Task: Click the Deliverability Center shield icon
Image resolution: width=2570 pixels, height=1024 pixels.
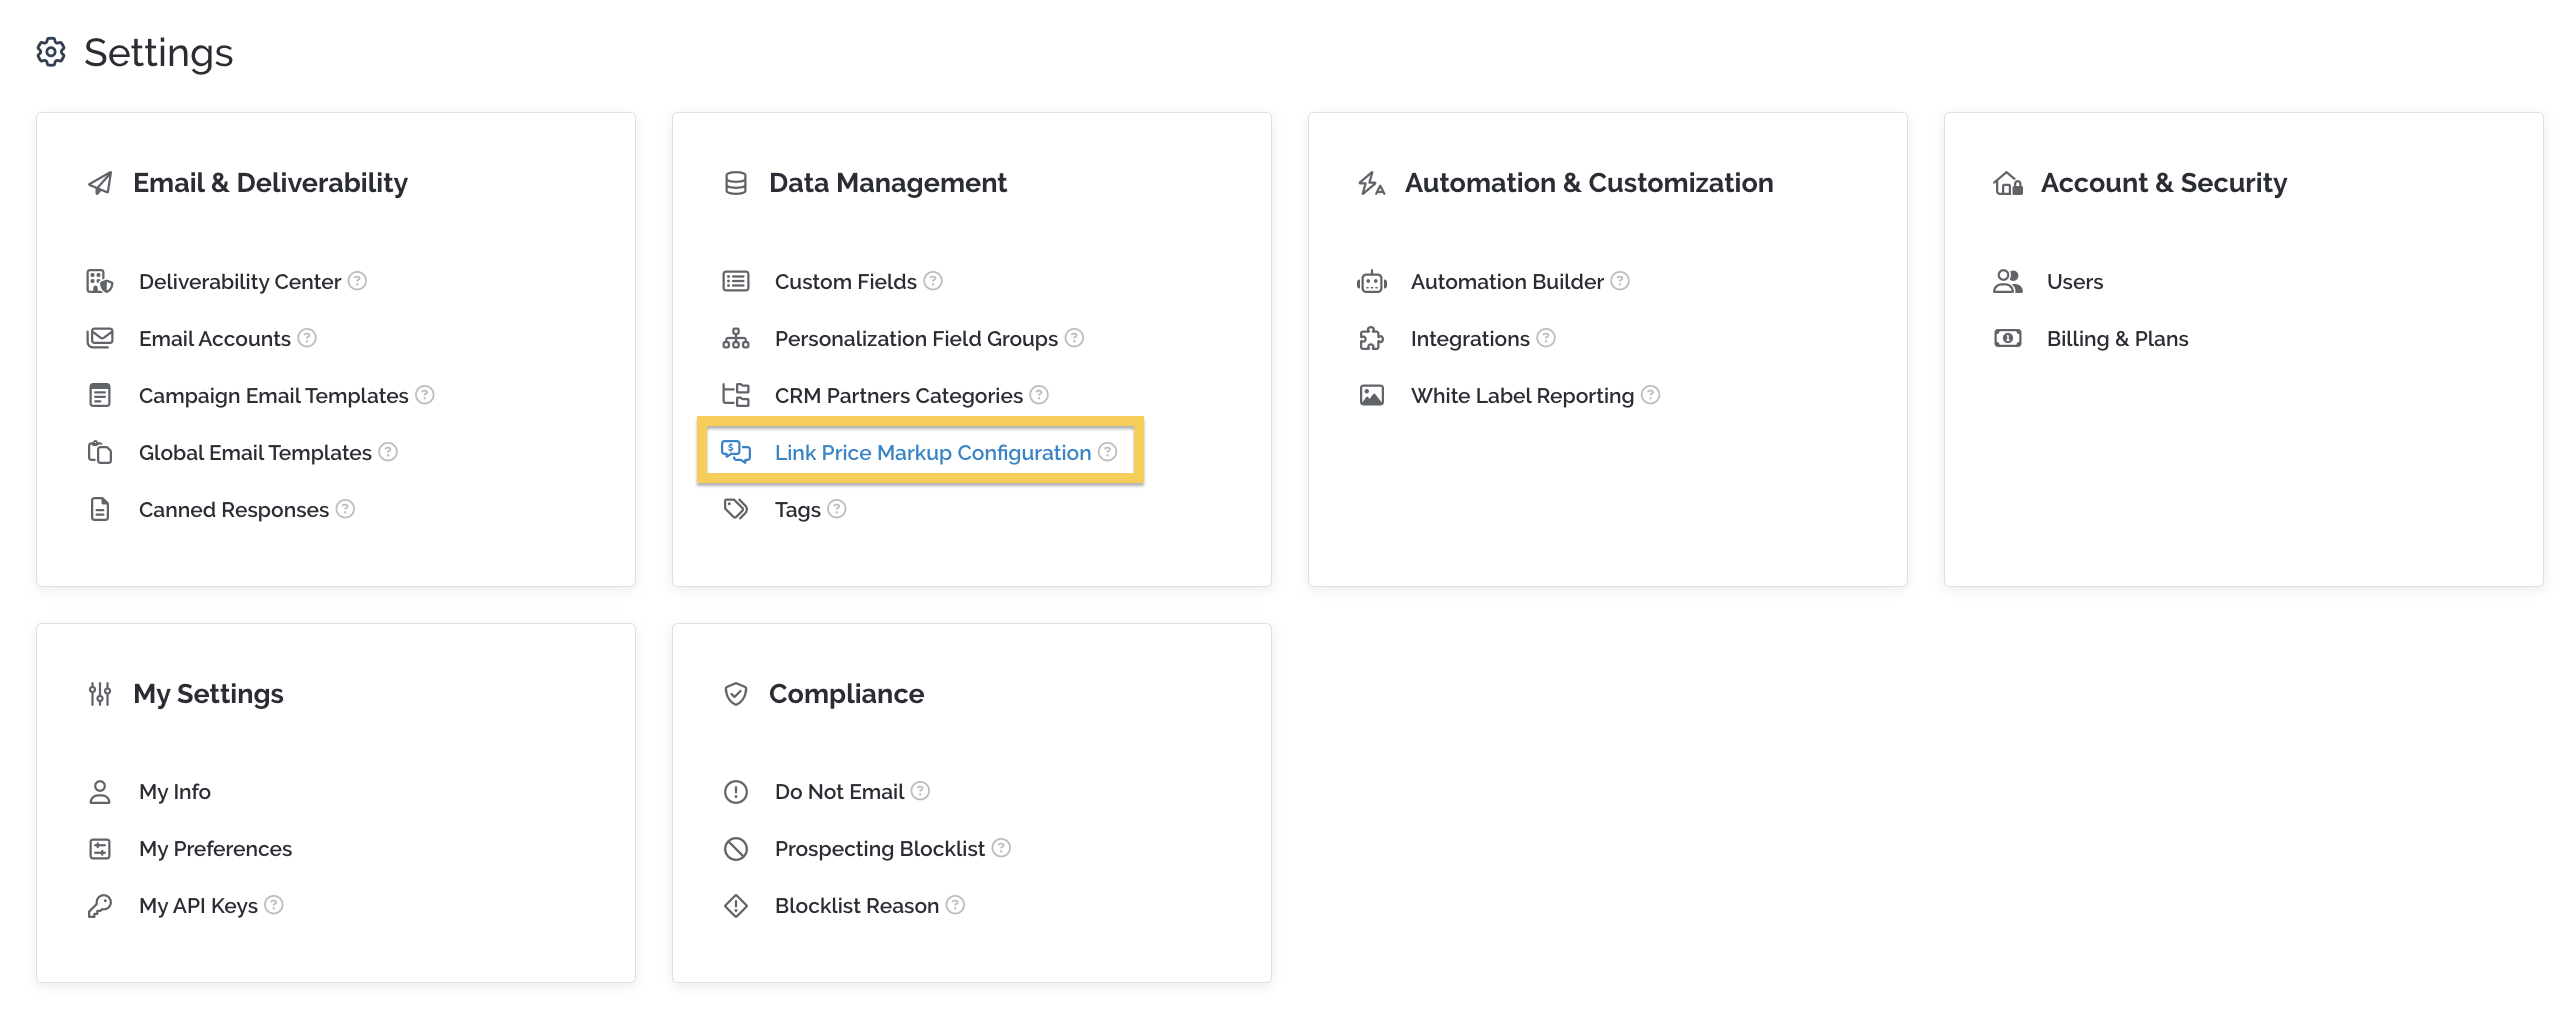Action: [100, 282]
